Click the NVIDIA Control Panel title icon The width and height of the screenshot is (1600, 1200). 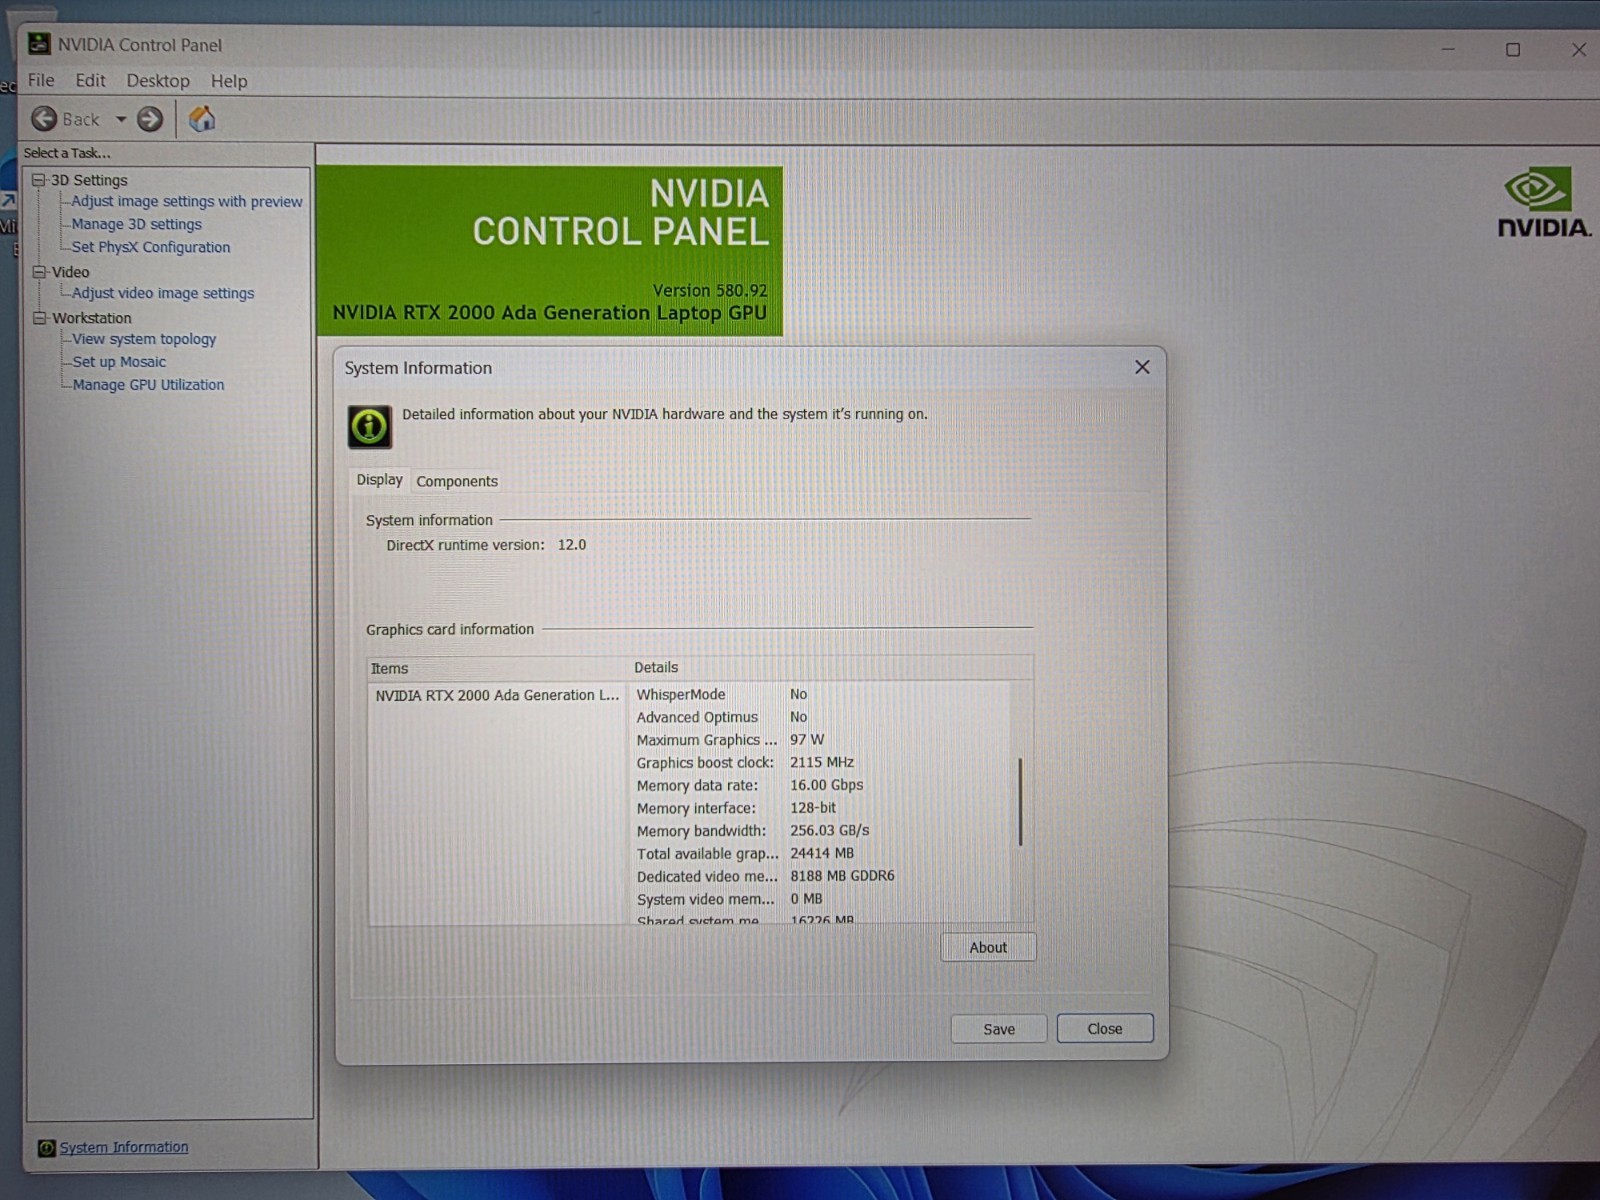point(39,44)
